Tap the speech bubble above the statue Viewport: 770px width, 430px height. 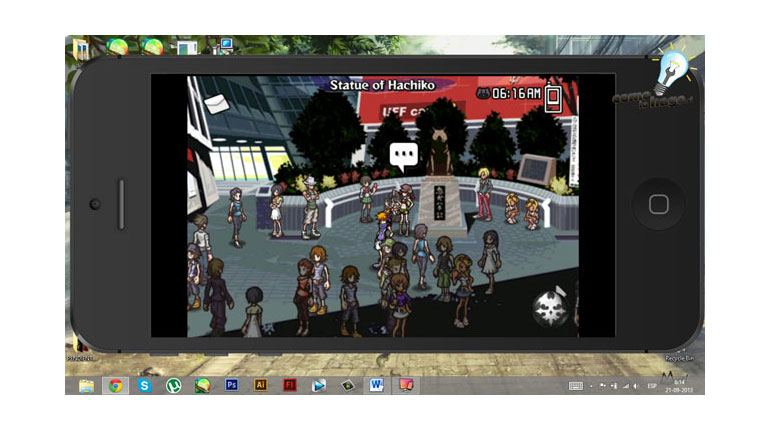point(404,157)
